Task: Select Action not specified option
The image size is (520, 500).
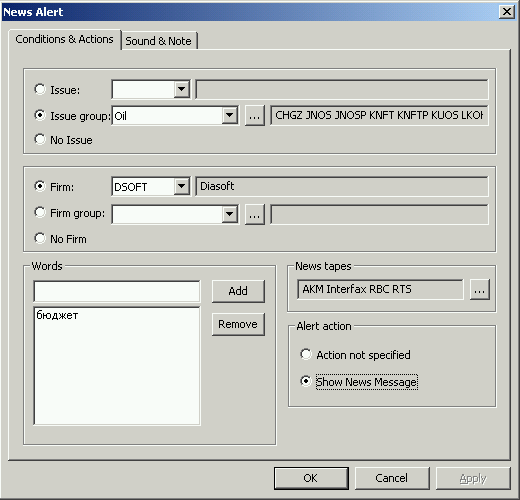Action: 306,354
